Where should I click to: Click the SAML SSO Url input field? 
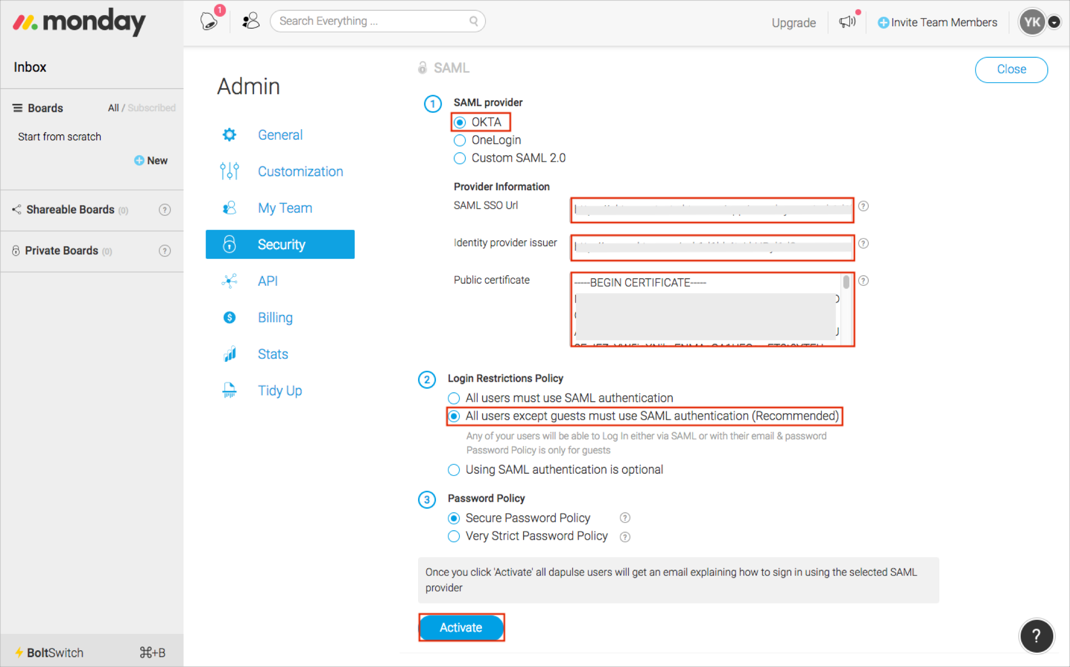[712, 210]
